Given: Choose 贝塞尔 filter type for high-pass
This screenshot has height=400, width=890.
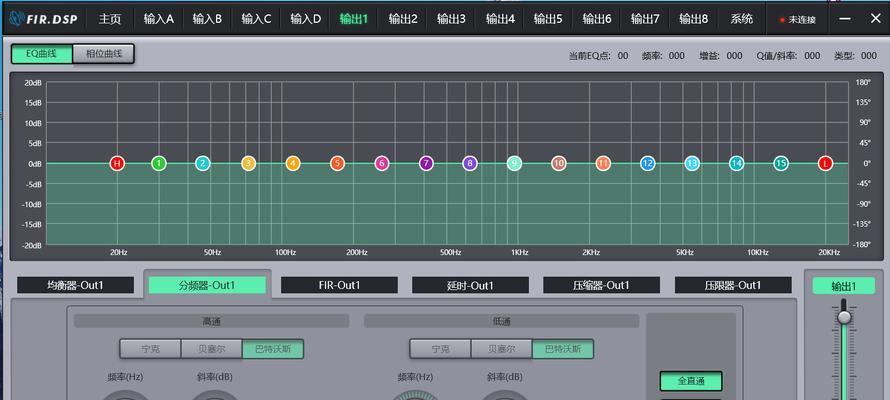Looking at the screenshot, I should click(212, 349).
